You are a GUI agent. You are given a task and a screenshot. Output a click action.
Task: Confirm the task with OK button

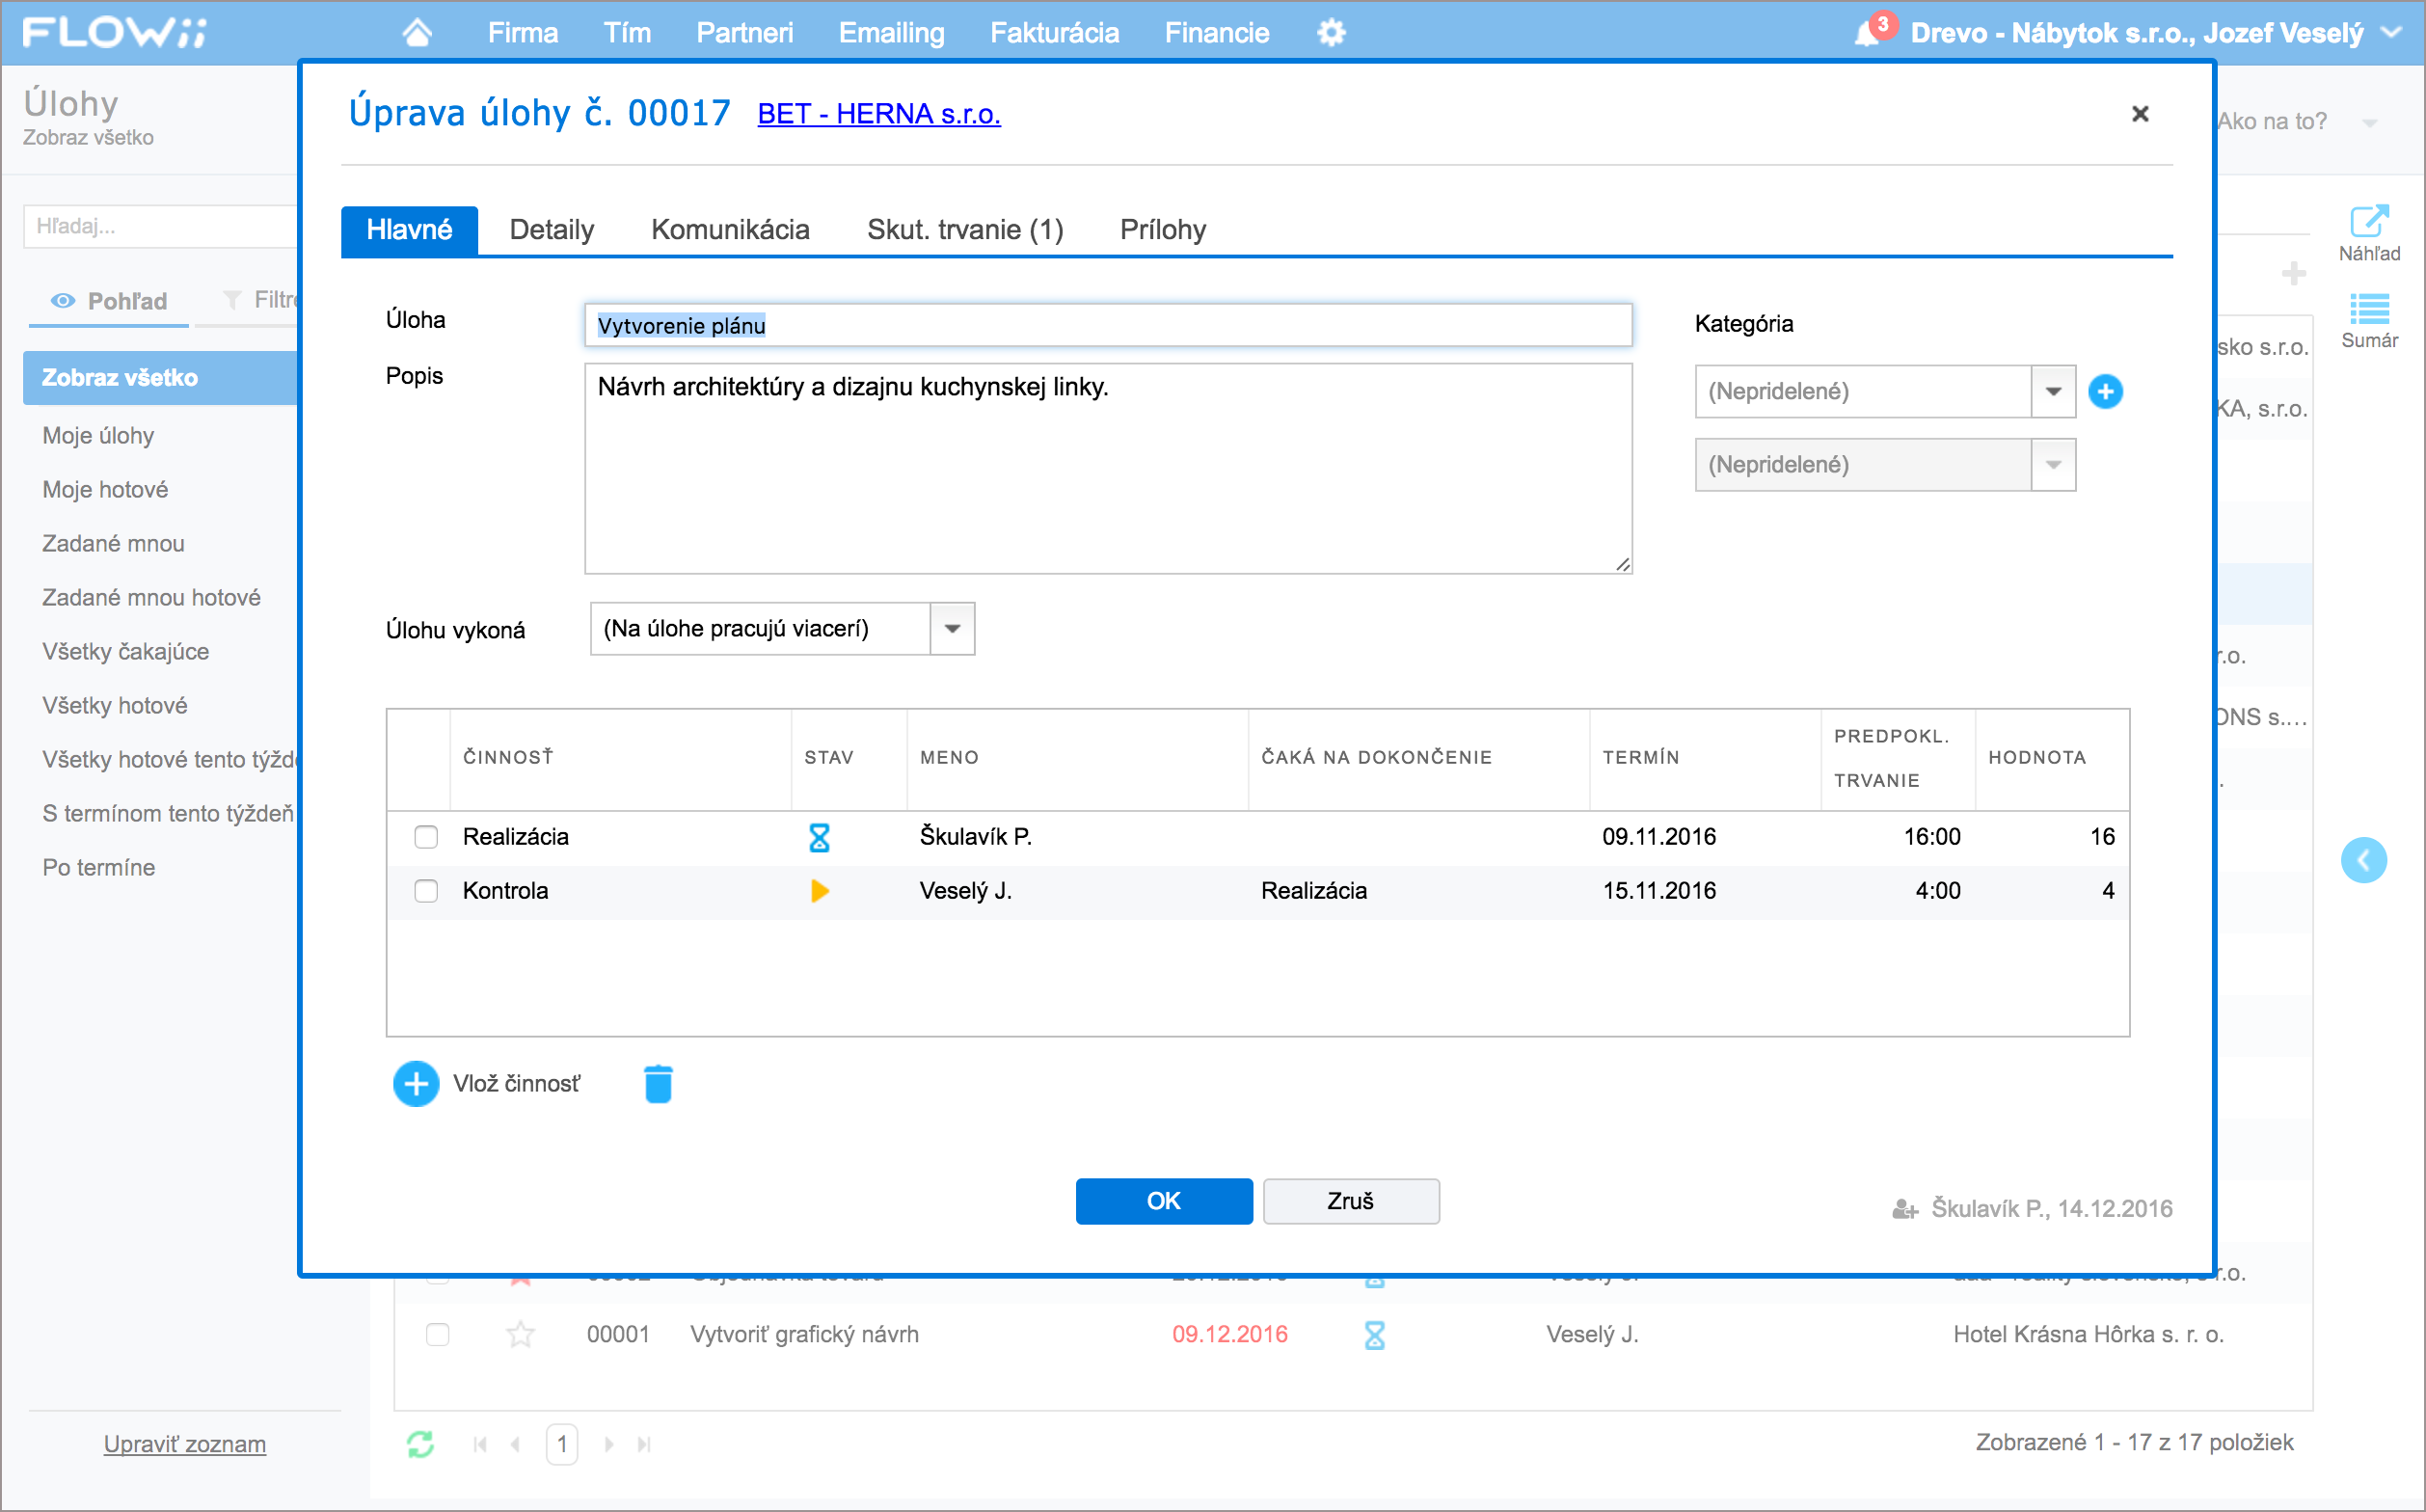click(1164, 1201)
